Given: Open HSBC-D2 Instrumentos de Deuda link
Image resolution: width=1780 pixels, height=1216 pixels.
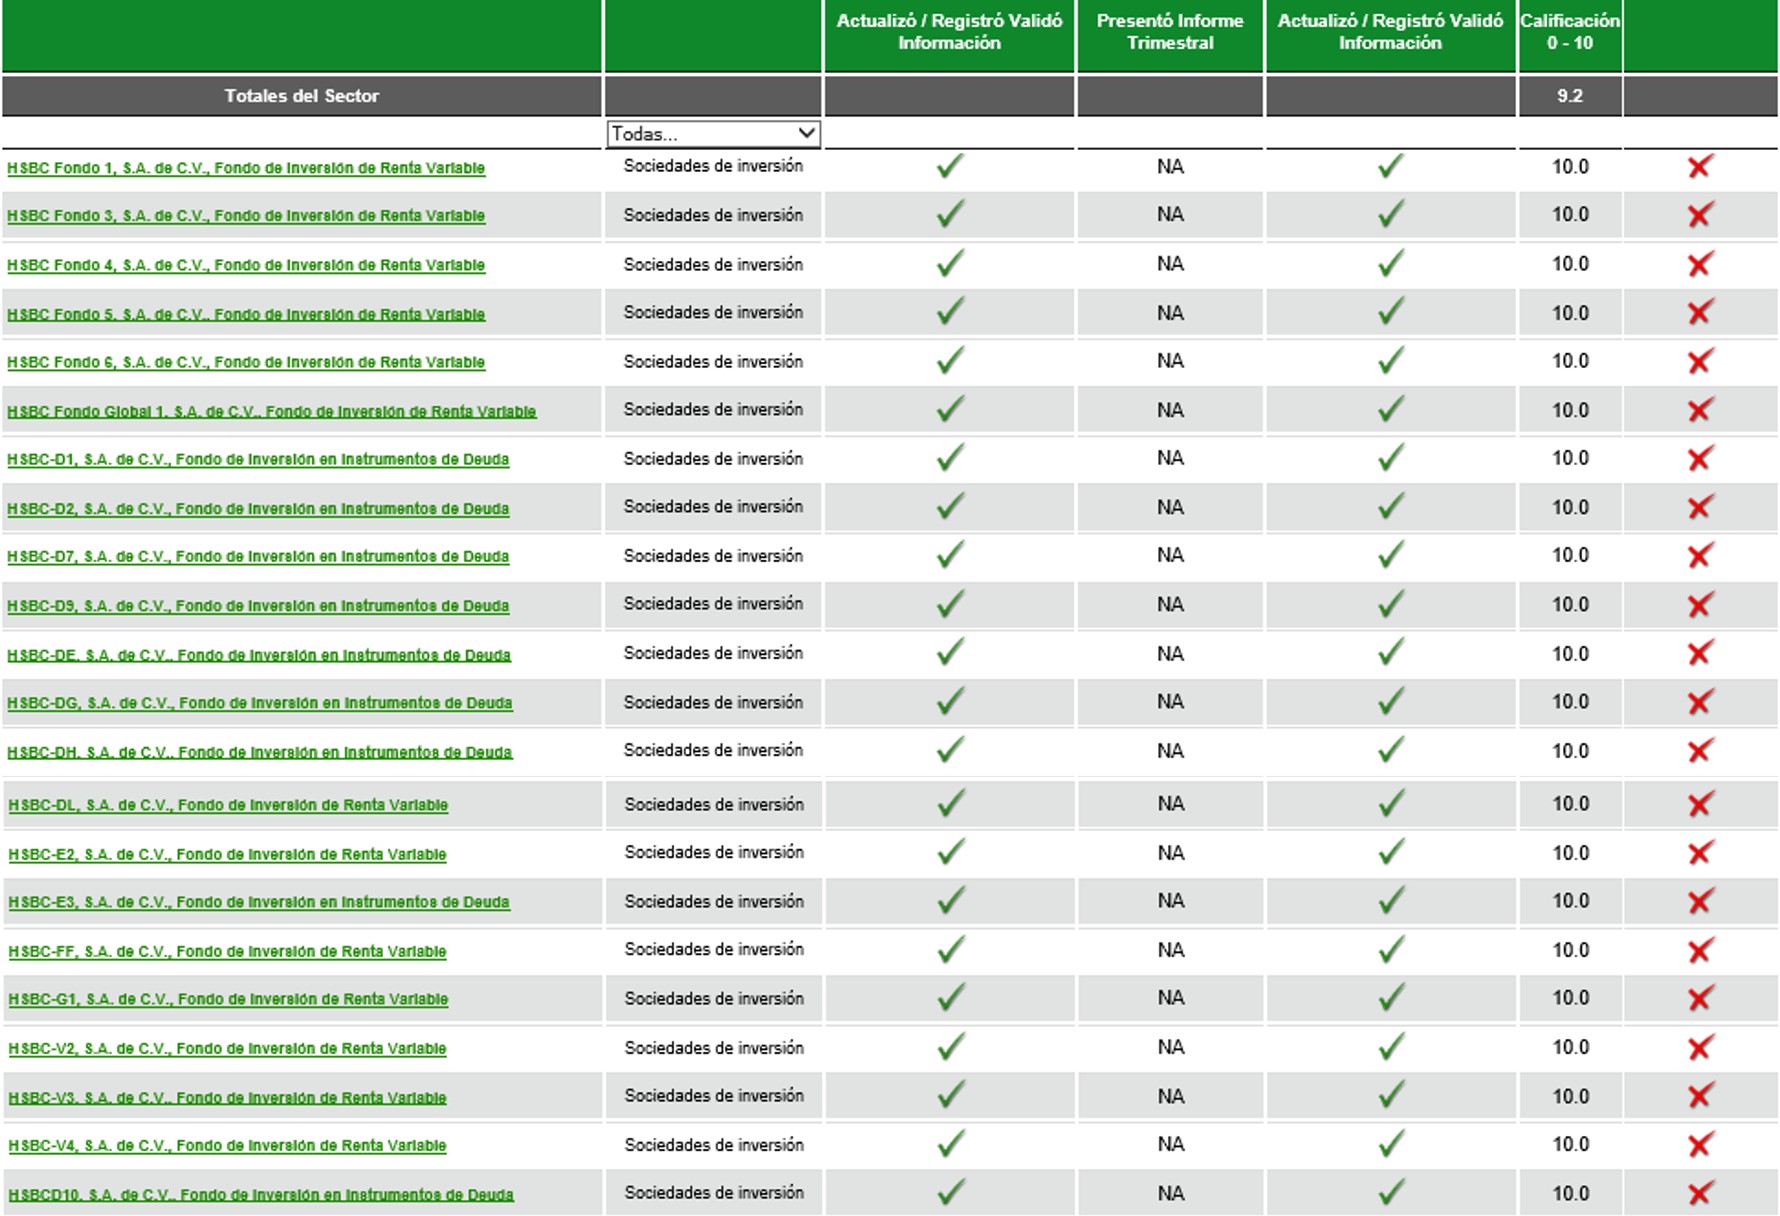Looking at the screenshot, I should point(258,509).
